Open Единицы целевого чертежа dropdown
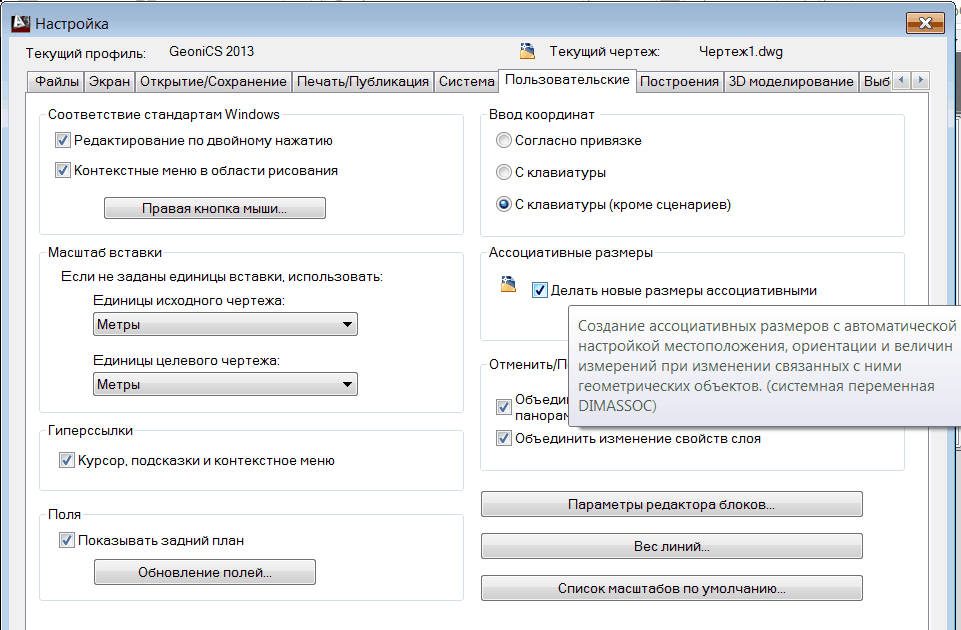 point(224,384)
